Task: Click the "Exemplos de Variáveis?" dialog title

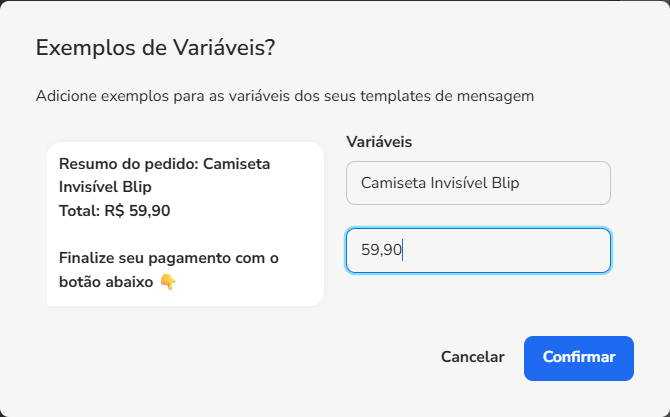Action: pyautogui.click(x=156, y=48)
